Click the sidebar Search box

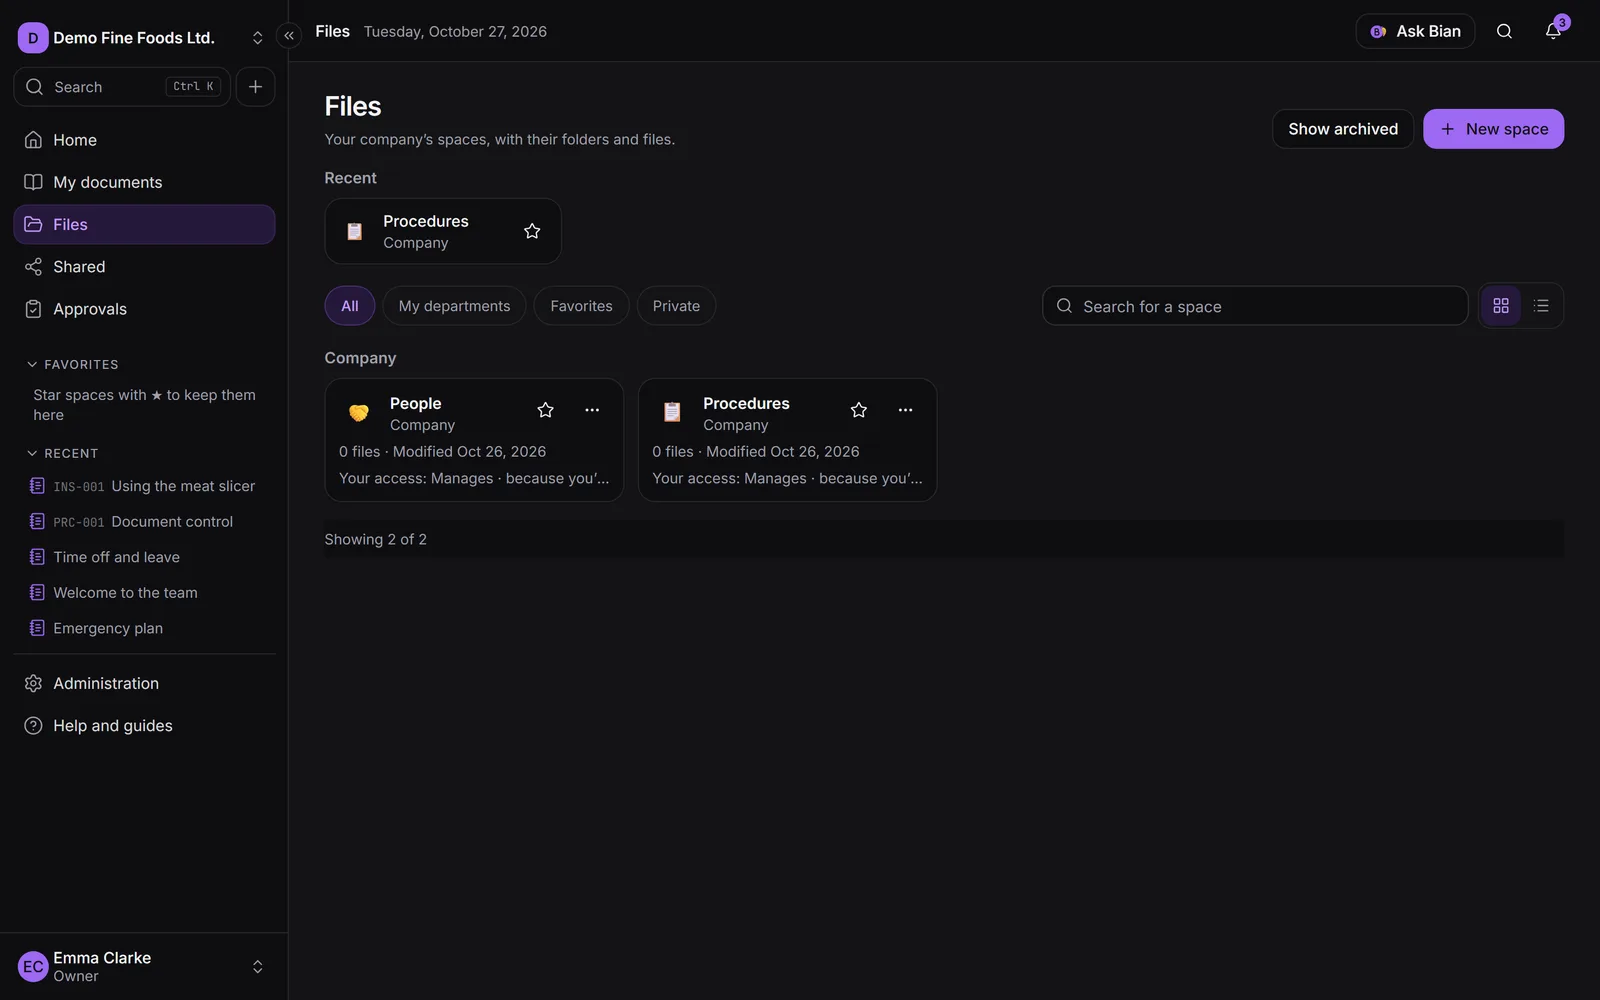122,87
